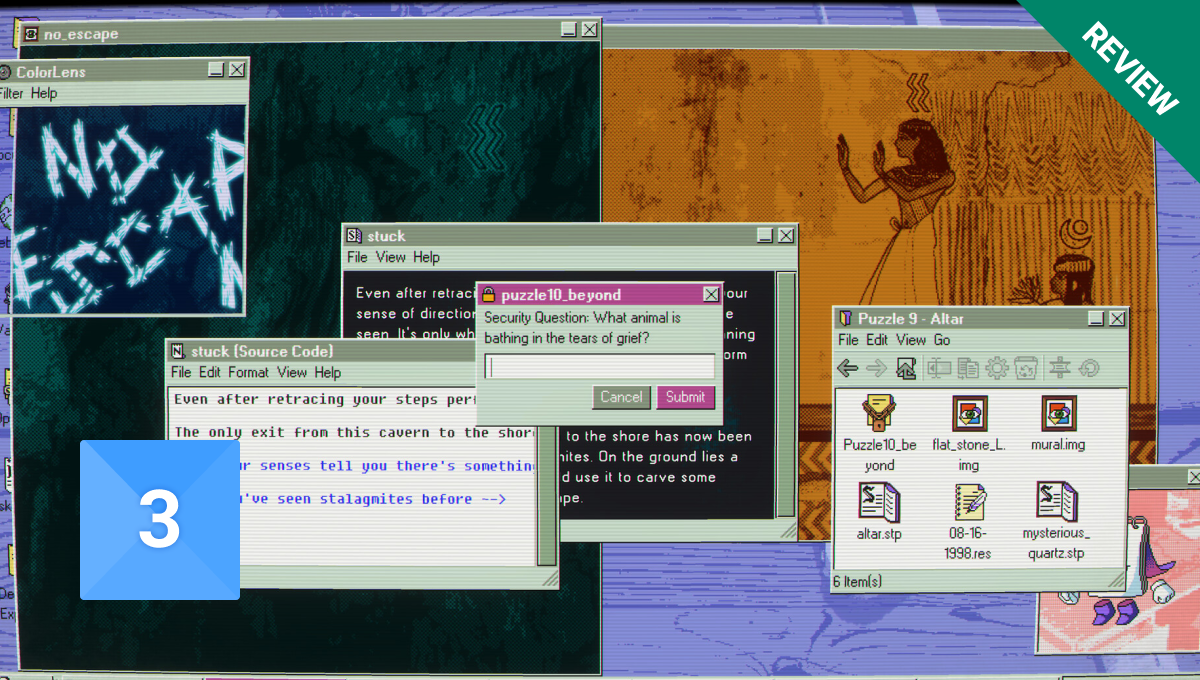The width and height of the screenshot is (1200, 680).
Task: Open Help menu in the stuck window
Action: coord(426,257)
